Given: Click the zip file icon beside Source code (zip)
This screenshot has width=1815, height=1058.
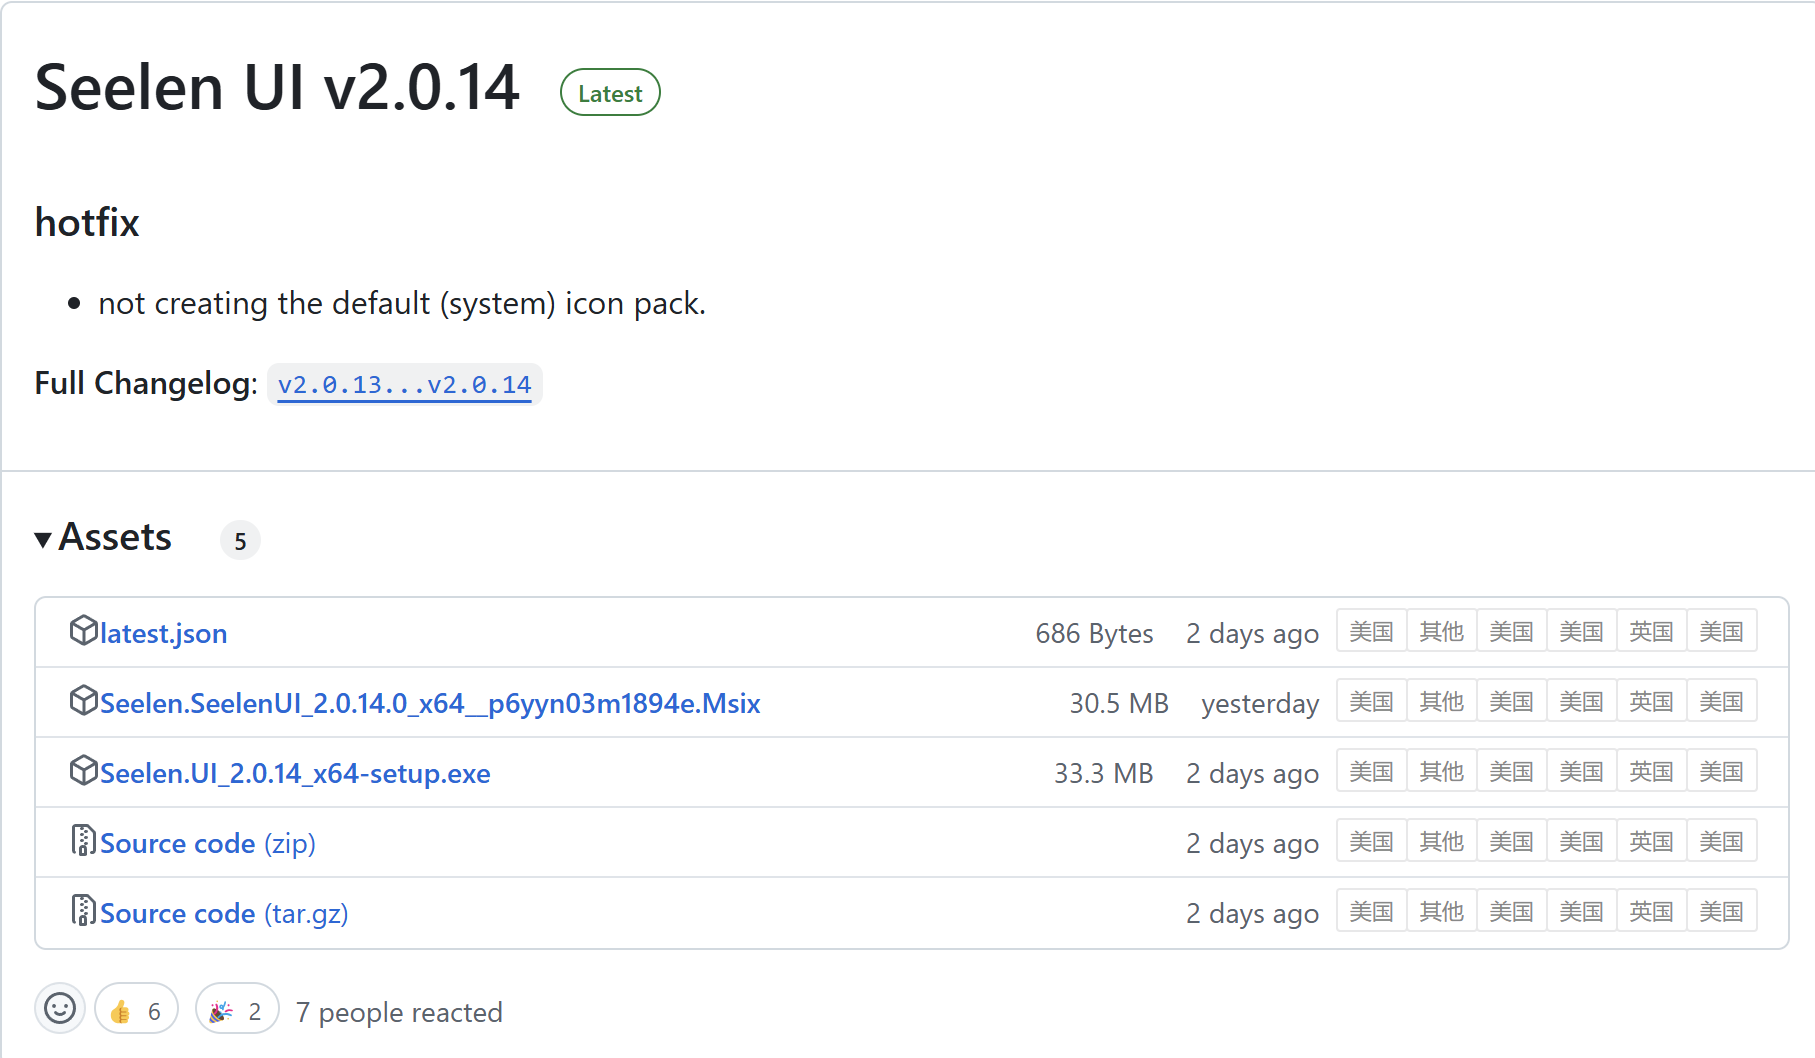Looking at the screenshot, I should tap(83, 841).
